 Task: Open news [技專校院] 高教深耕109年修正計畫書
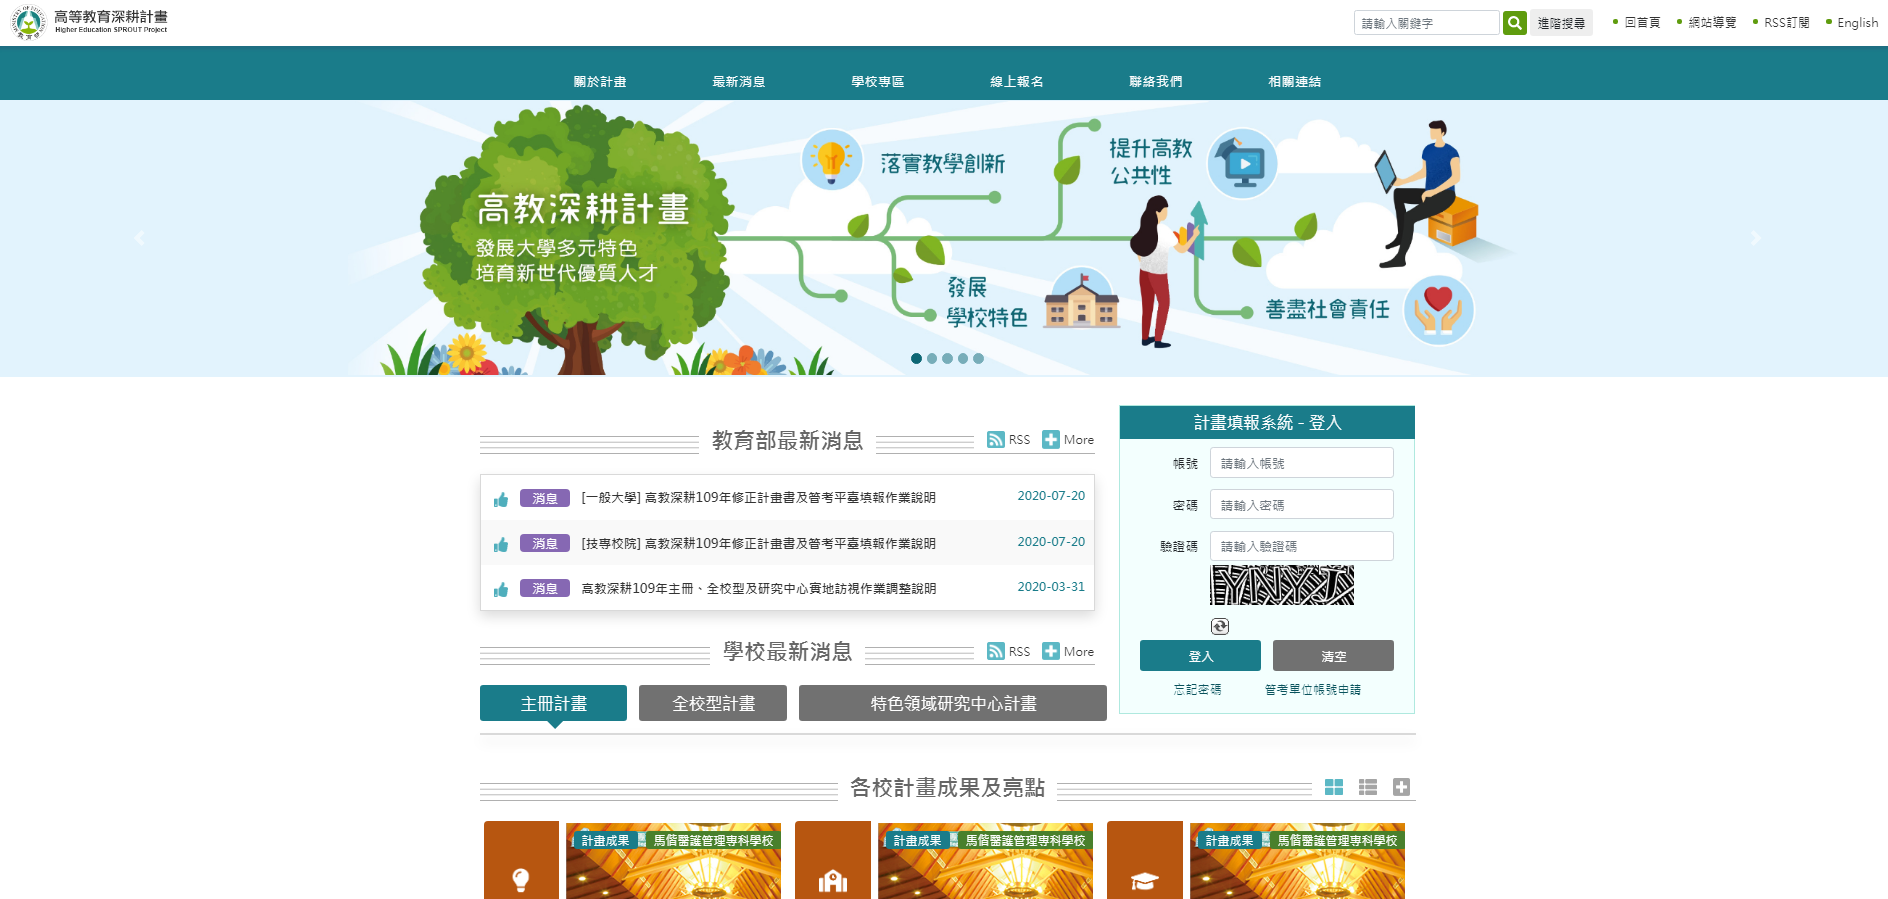point(758,544)
